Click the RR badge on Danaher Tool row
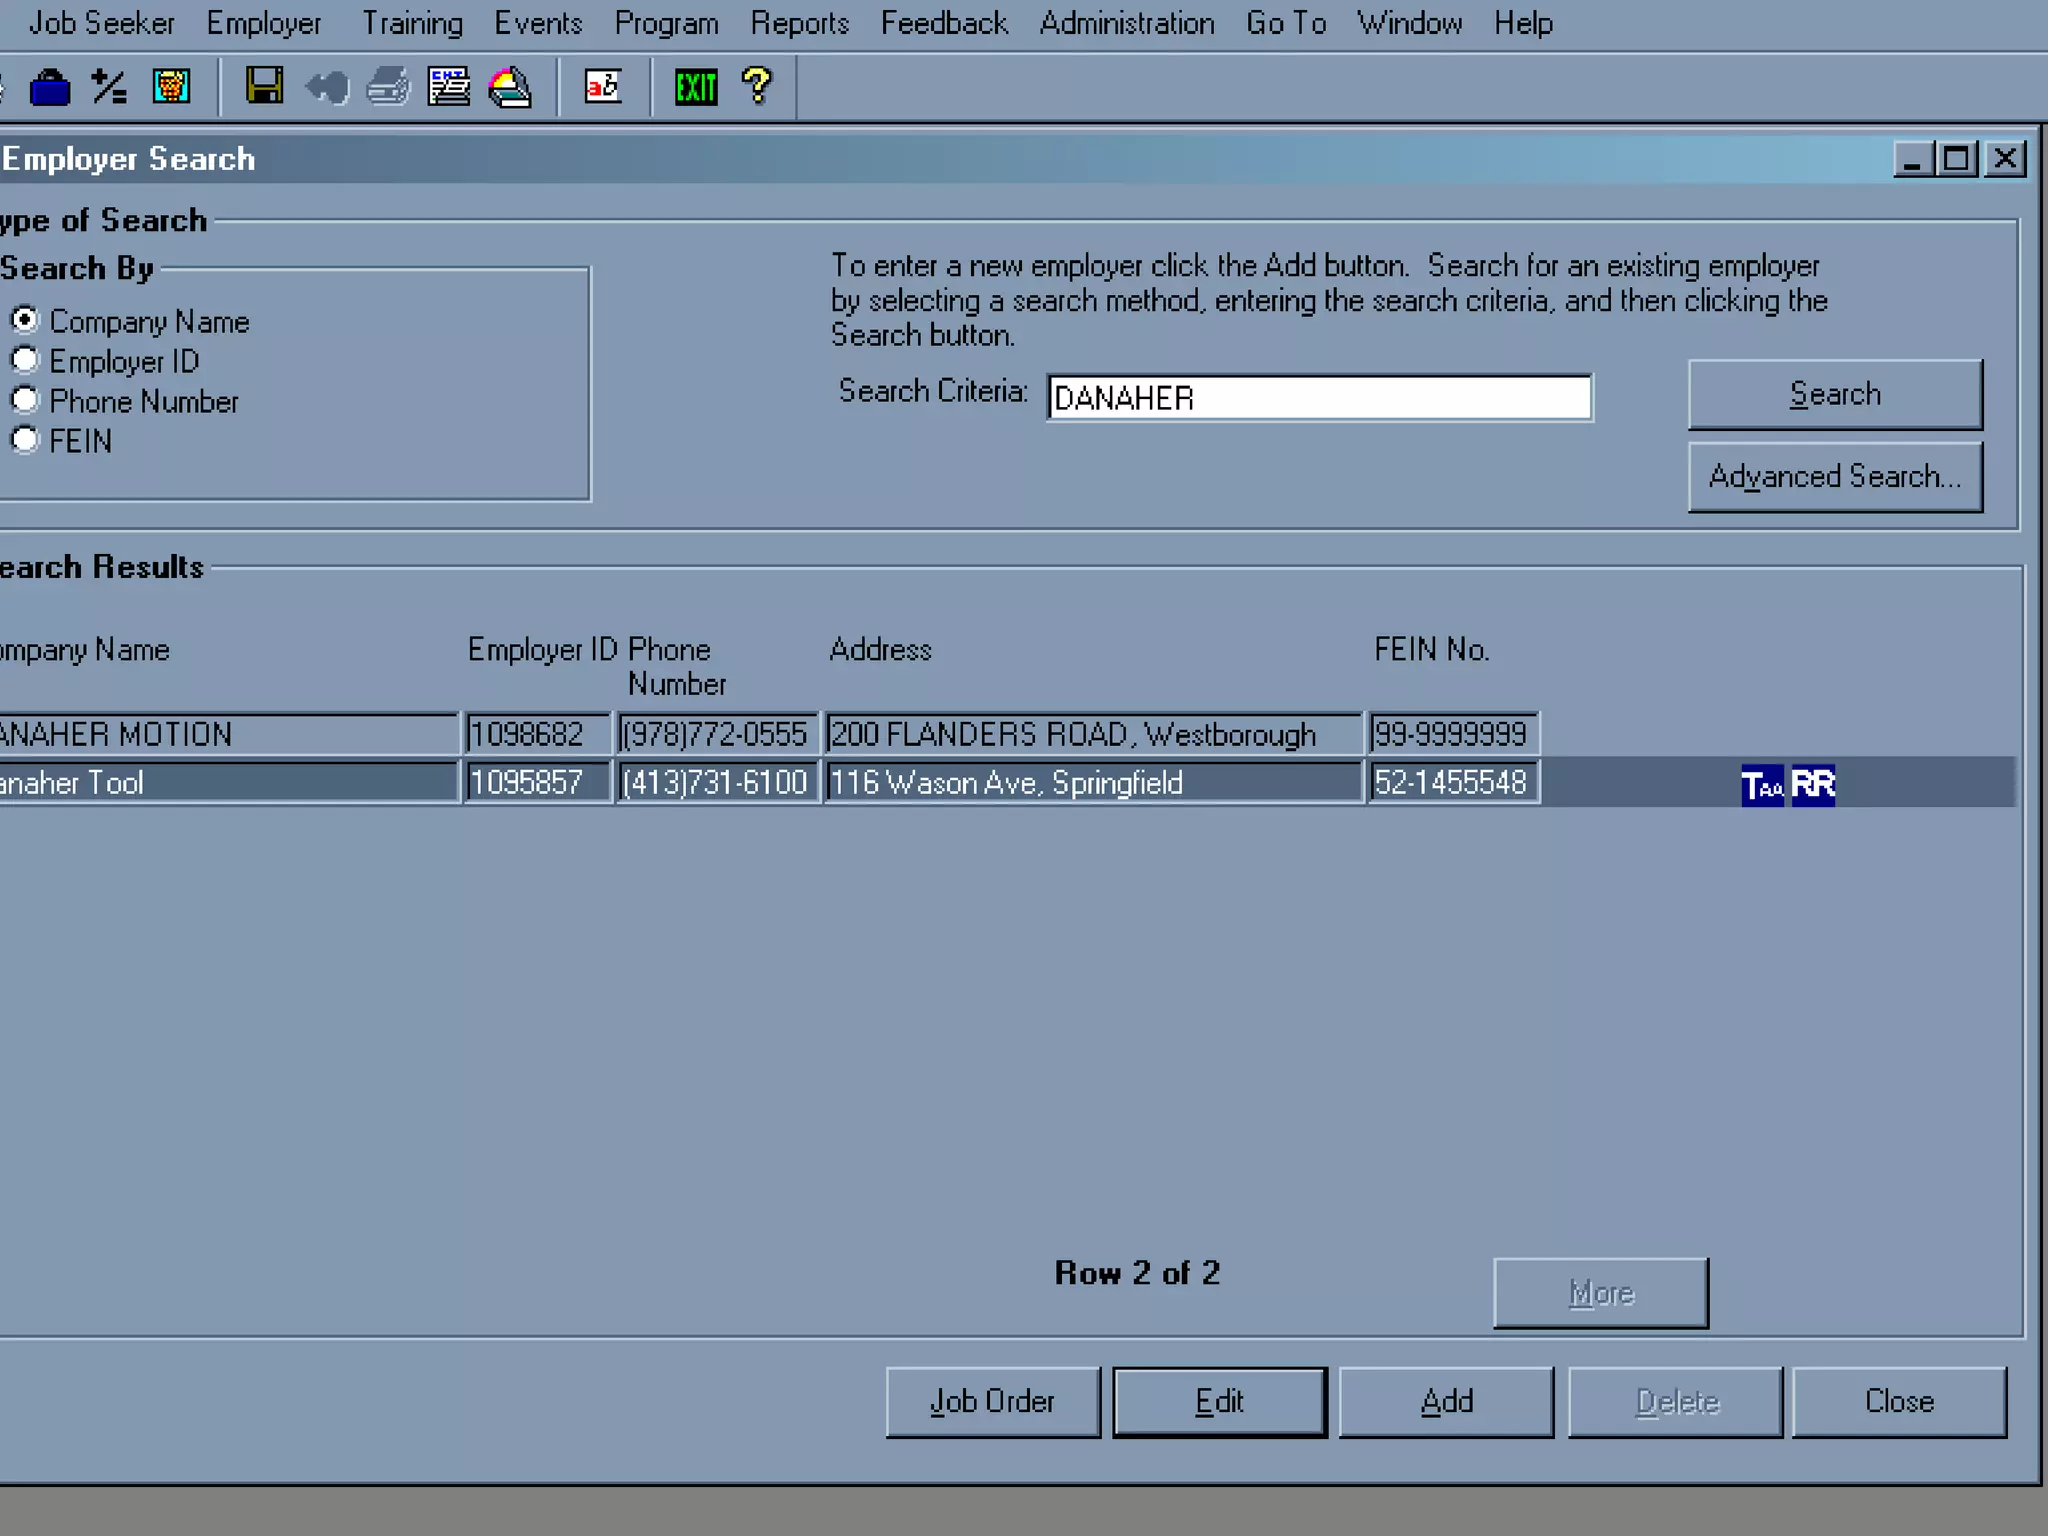 (1813, 784)
